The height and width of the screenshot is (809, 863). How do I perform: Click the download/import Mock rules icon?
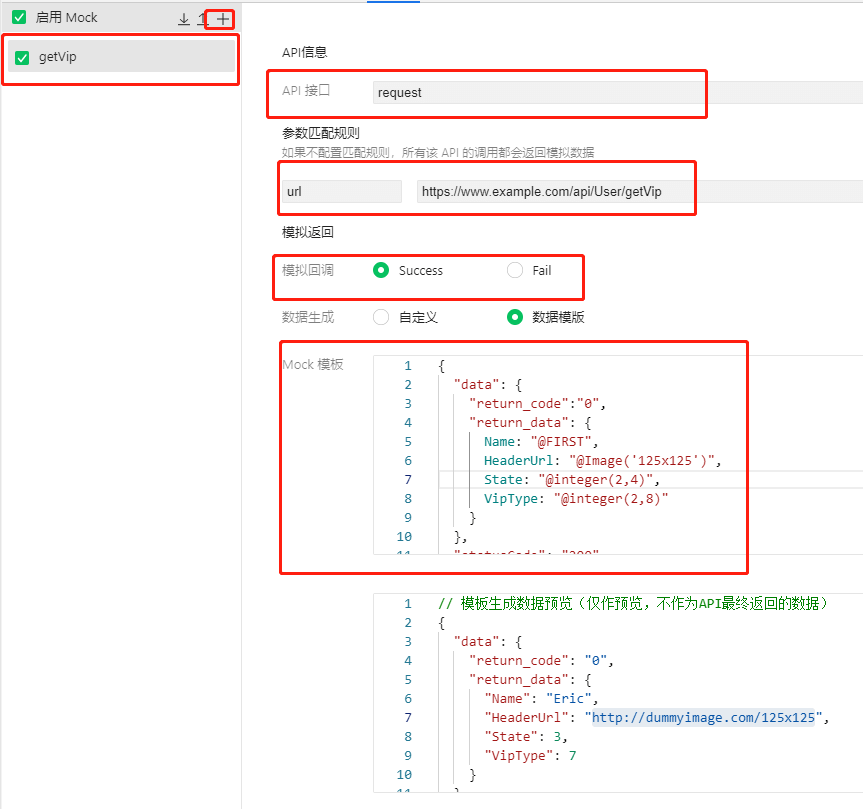(x=184, y=19)
